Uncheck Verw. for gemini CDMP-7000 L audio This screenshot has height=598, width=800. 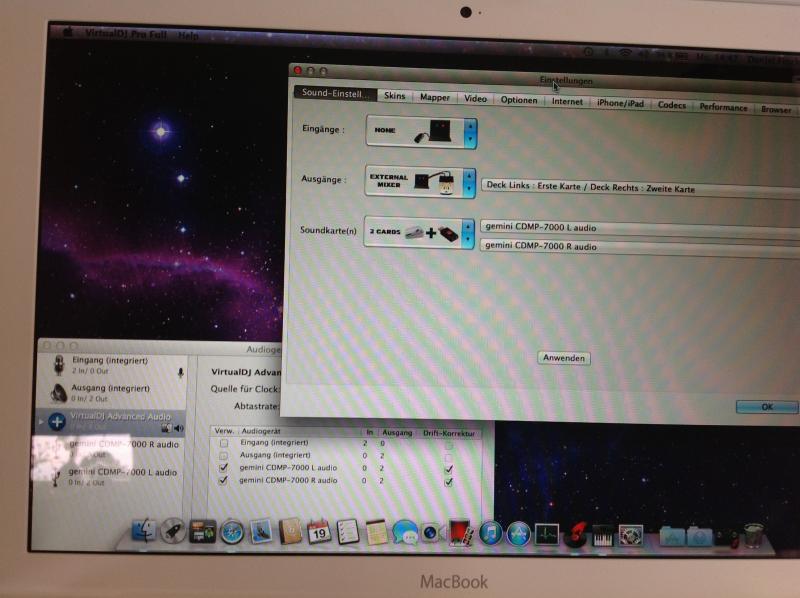coord(223,467)
